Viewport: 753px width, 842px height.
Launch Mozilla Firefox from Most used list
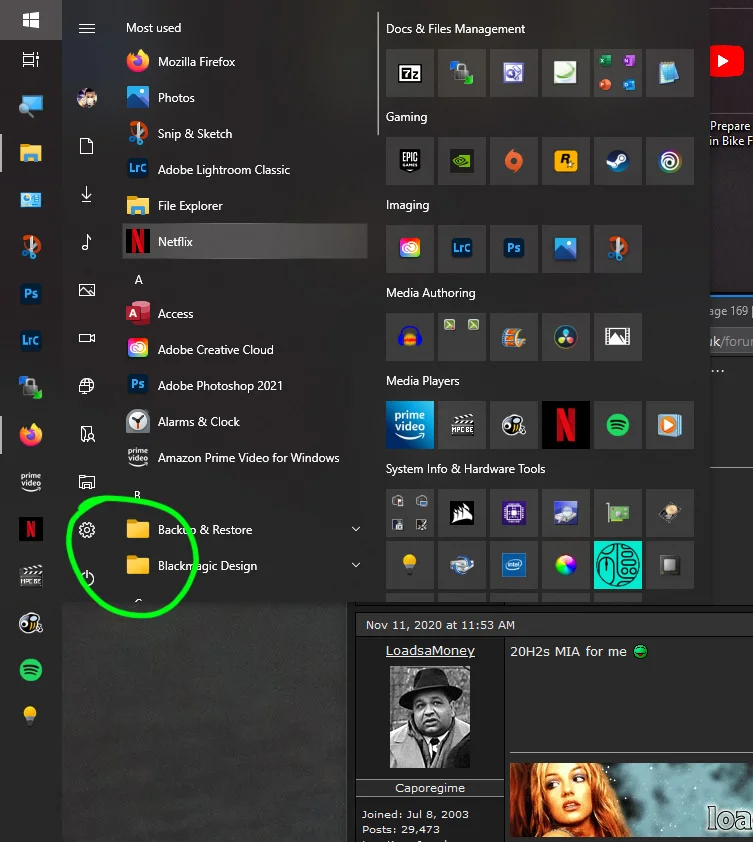245,62
